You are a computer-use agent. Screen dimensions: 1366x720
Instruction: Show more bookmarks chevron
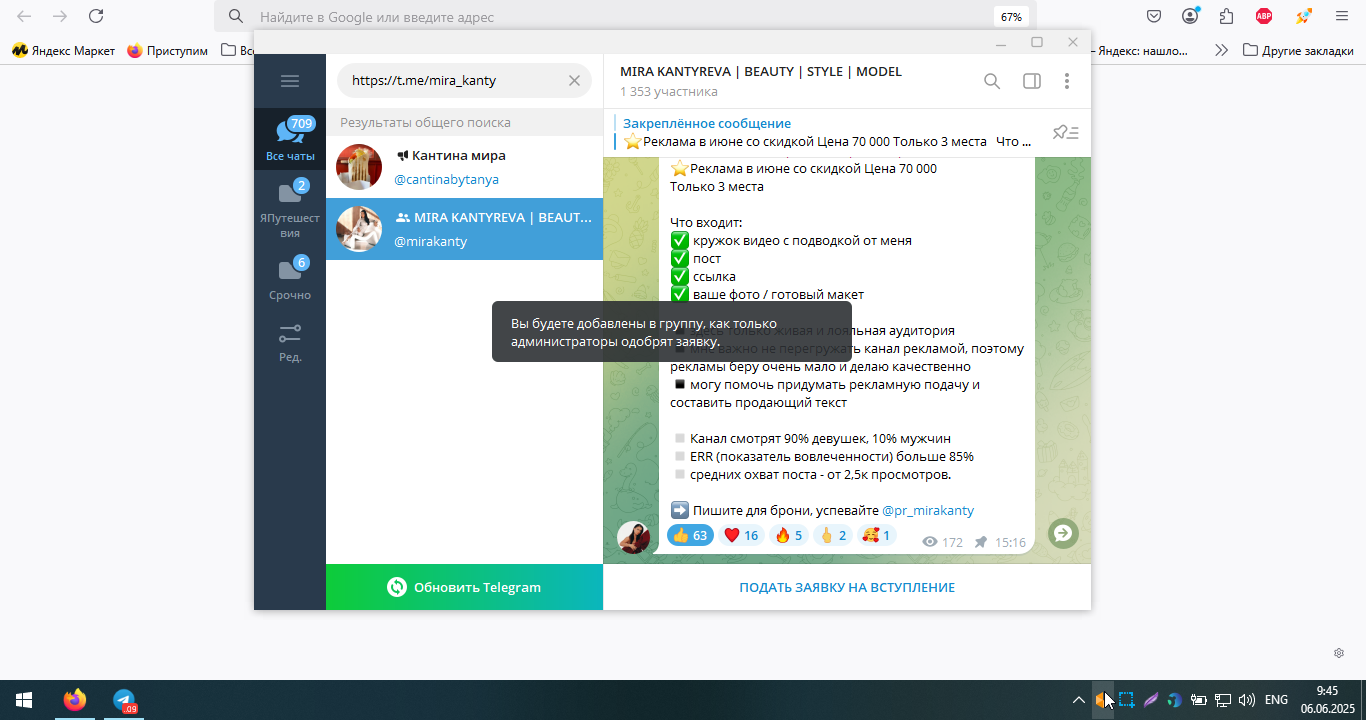click(x=1221, y=50)
